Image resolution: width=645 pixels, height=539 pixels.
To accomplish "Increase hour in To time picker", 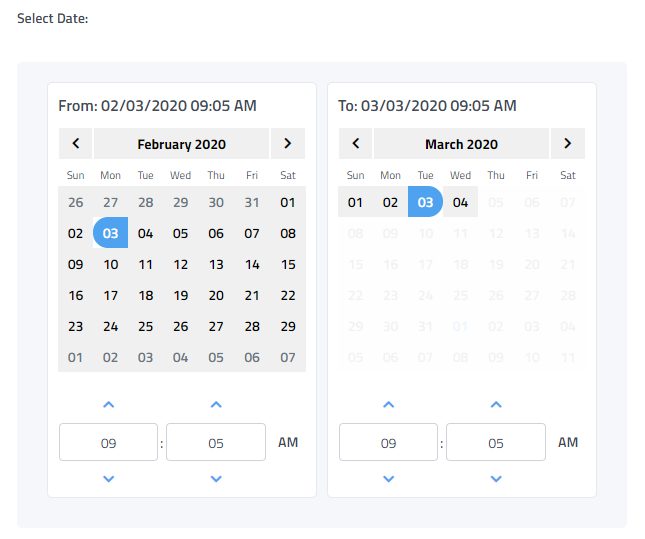I will tap(389, 405).
